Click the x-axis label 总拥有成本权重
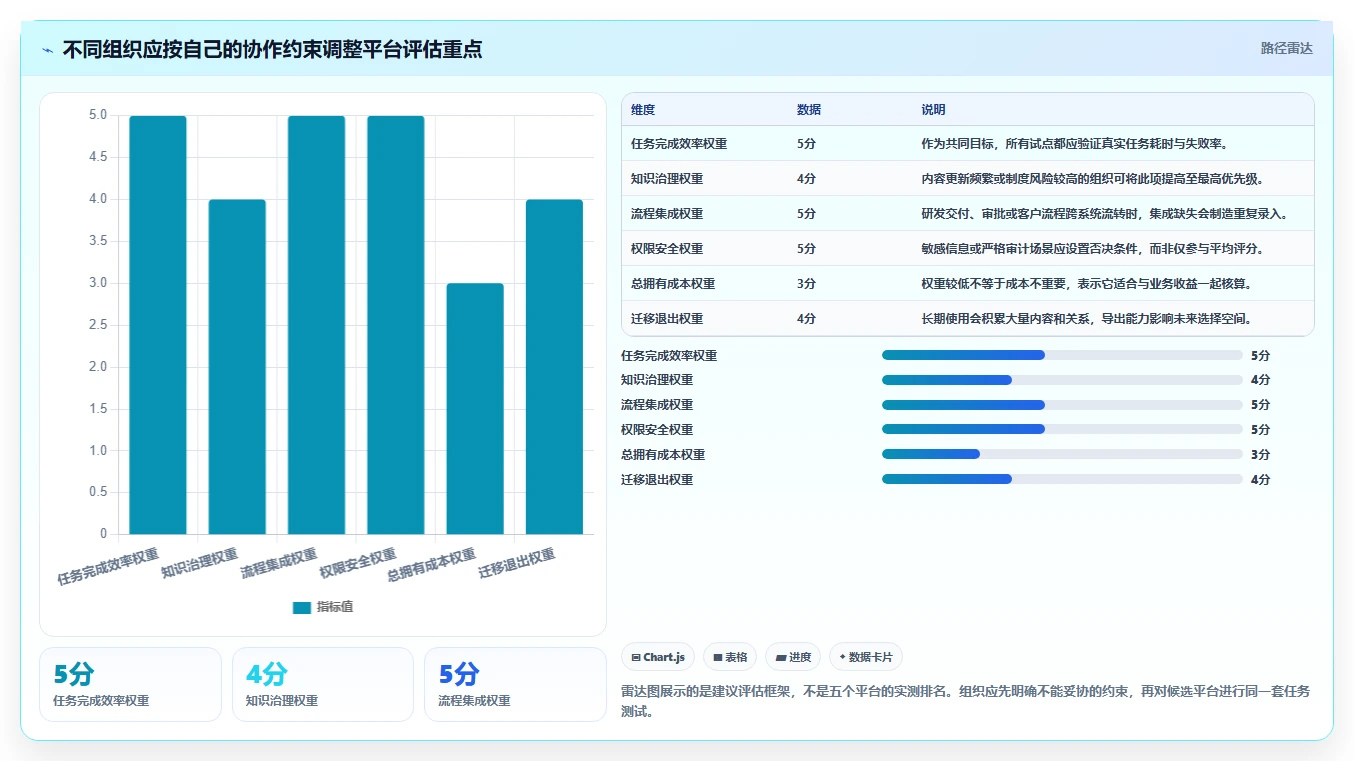1354x761 pixels. click(x=431, y=566)
